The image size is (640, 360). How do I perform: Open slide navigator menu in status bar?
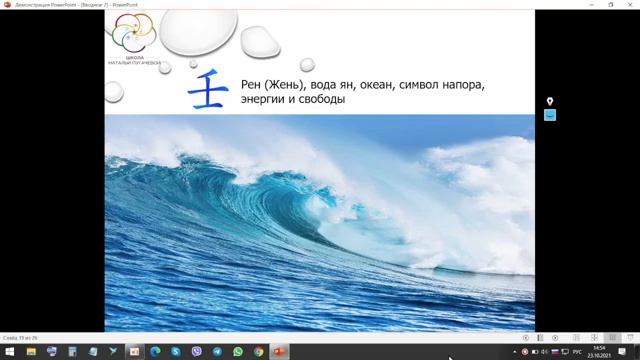pyautogui.click(x=540, y=338)
